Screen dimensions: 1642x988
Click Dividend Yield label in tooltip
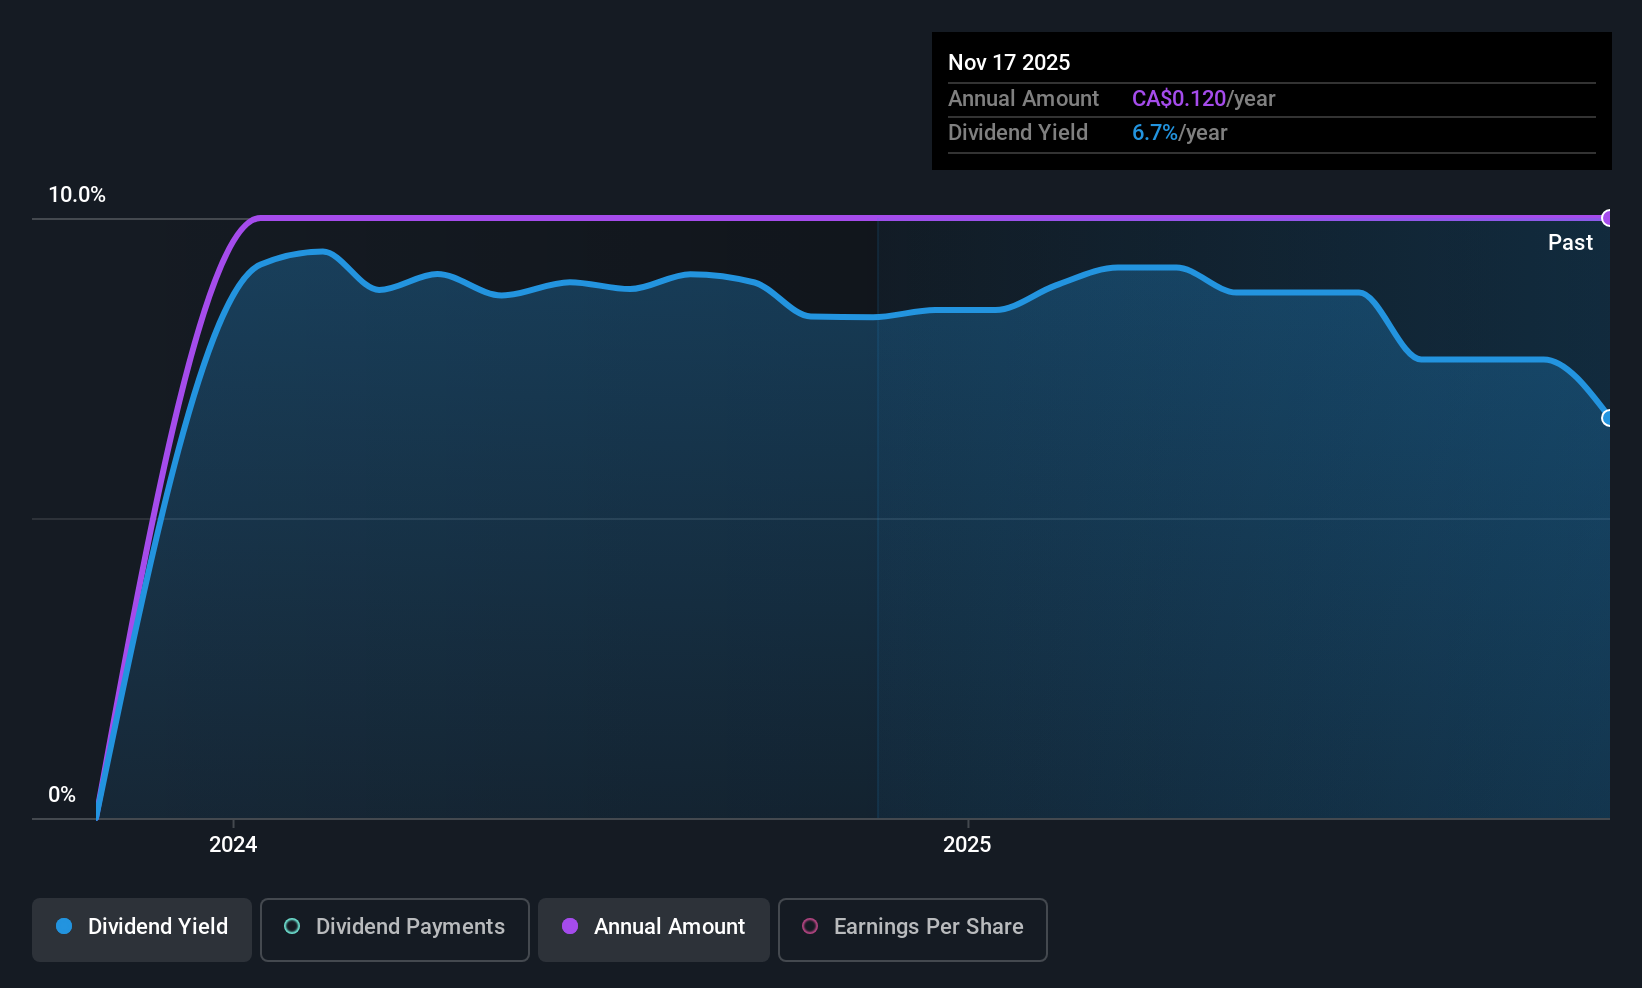(1017, 132)
